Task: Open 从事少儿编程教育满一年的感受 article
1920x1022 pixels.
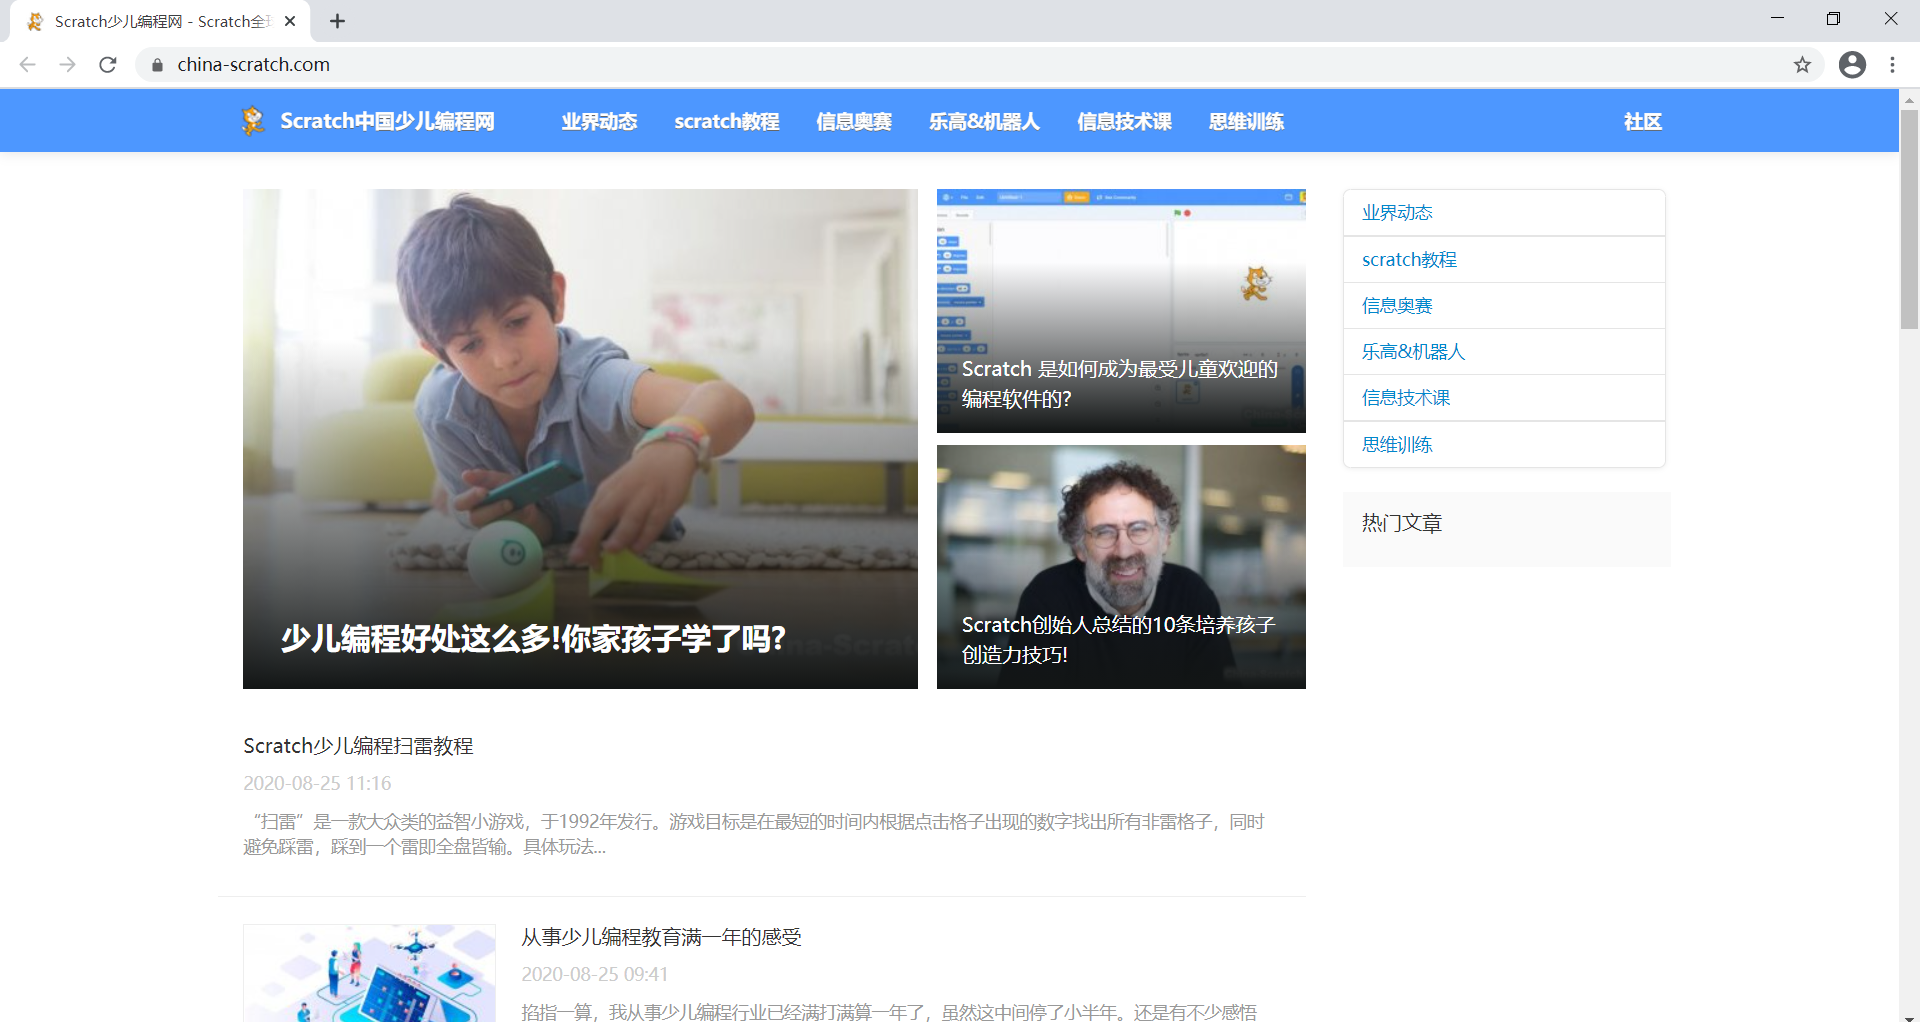Action: click(662, 937)
